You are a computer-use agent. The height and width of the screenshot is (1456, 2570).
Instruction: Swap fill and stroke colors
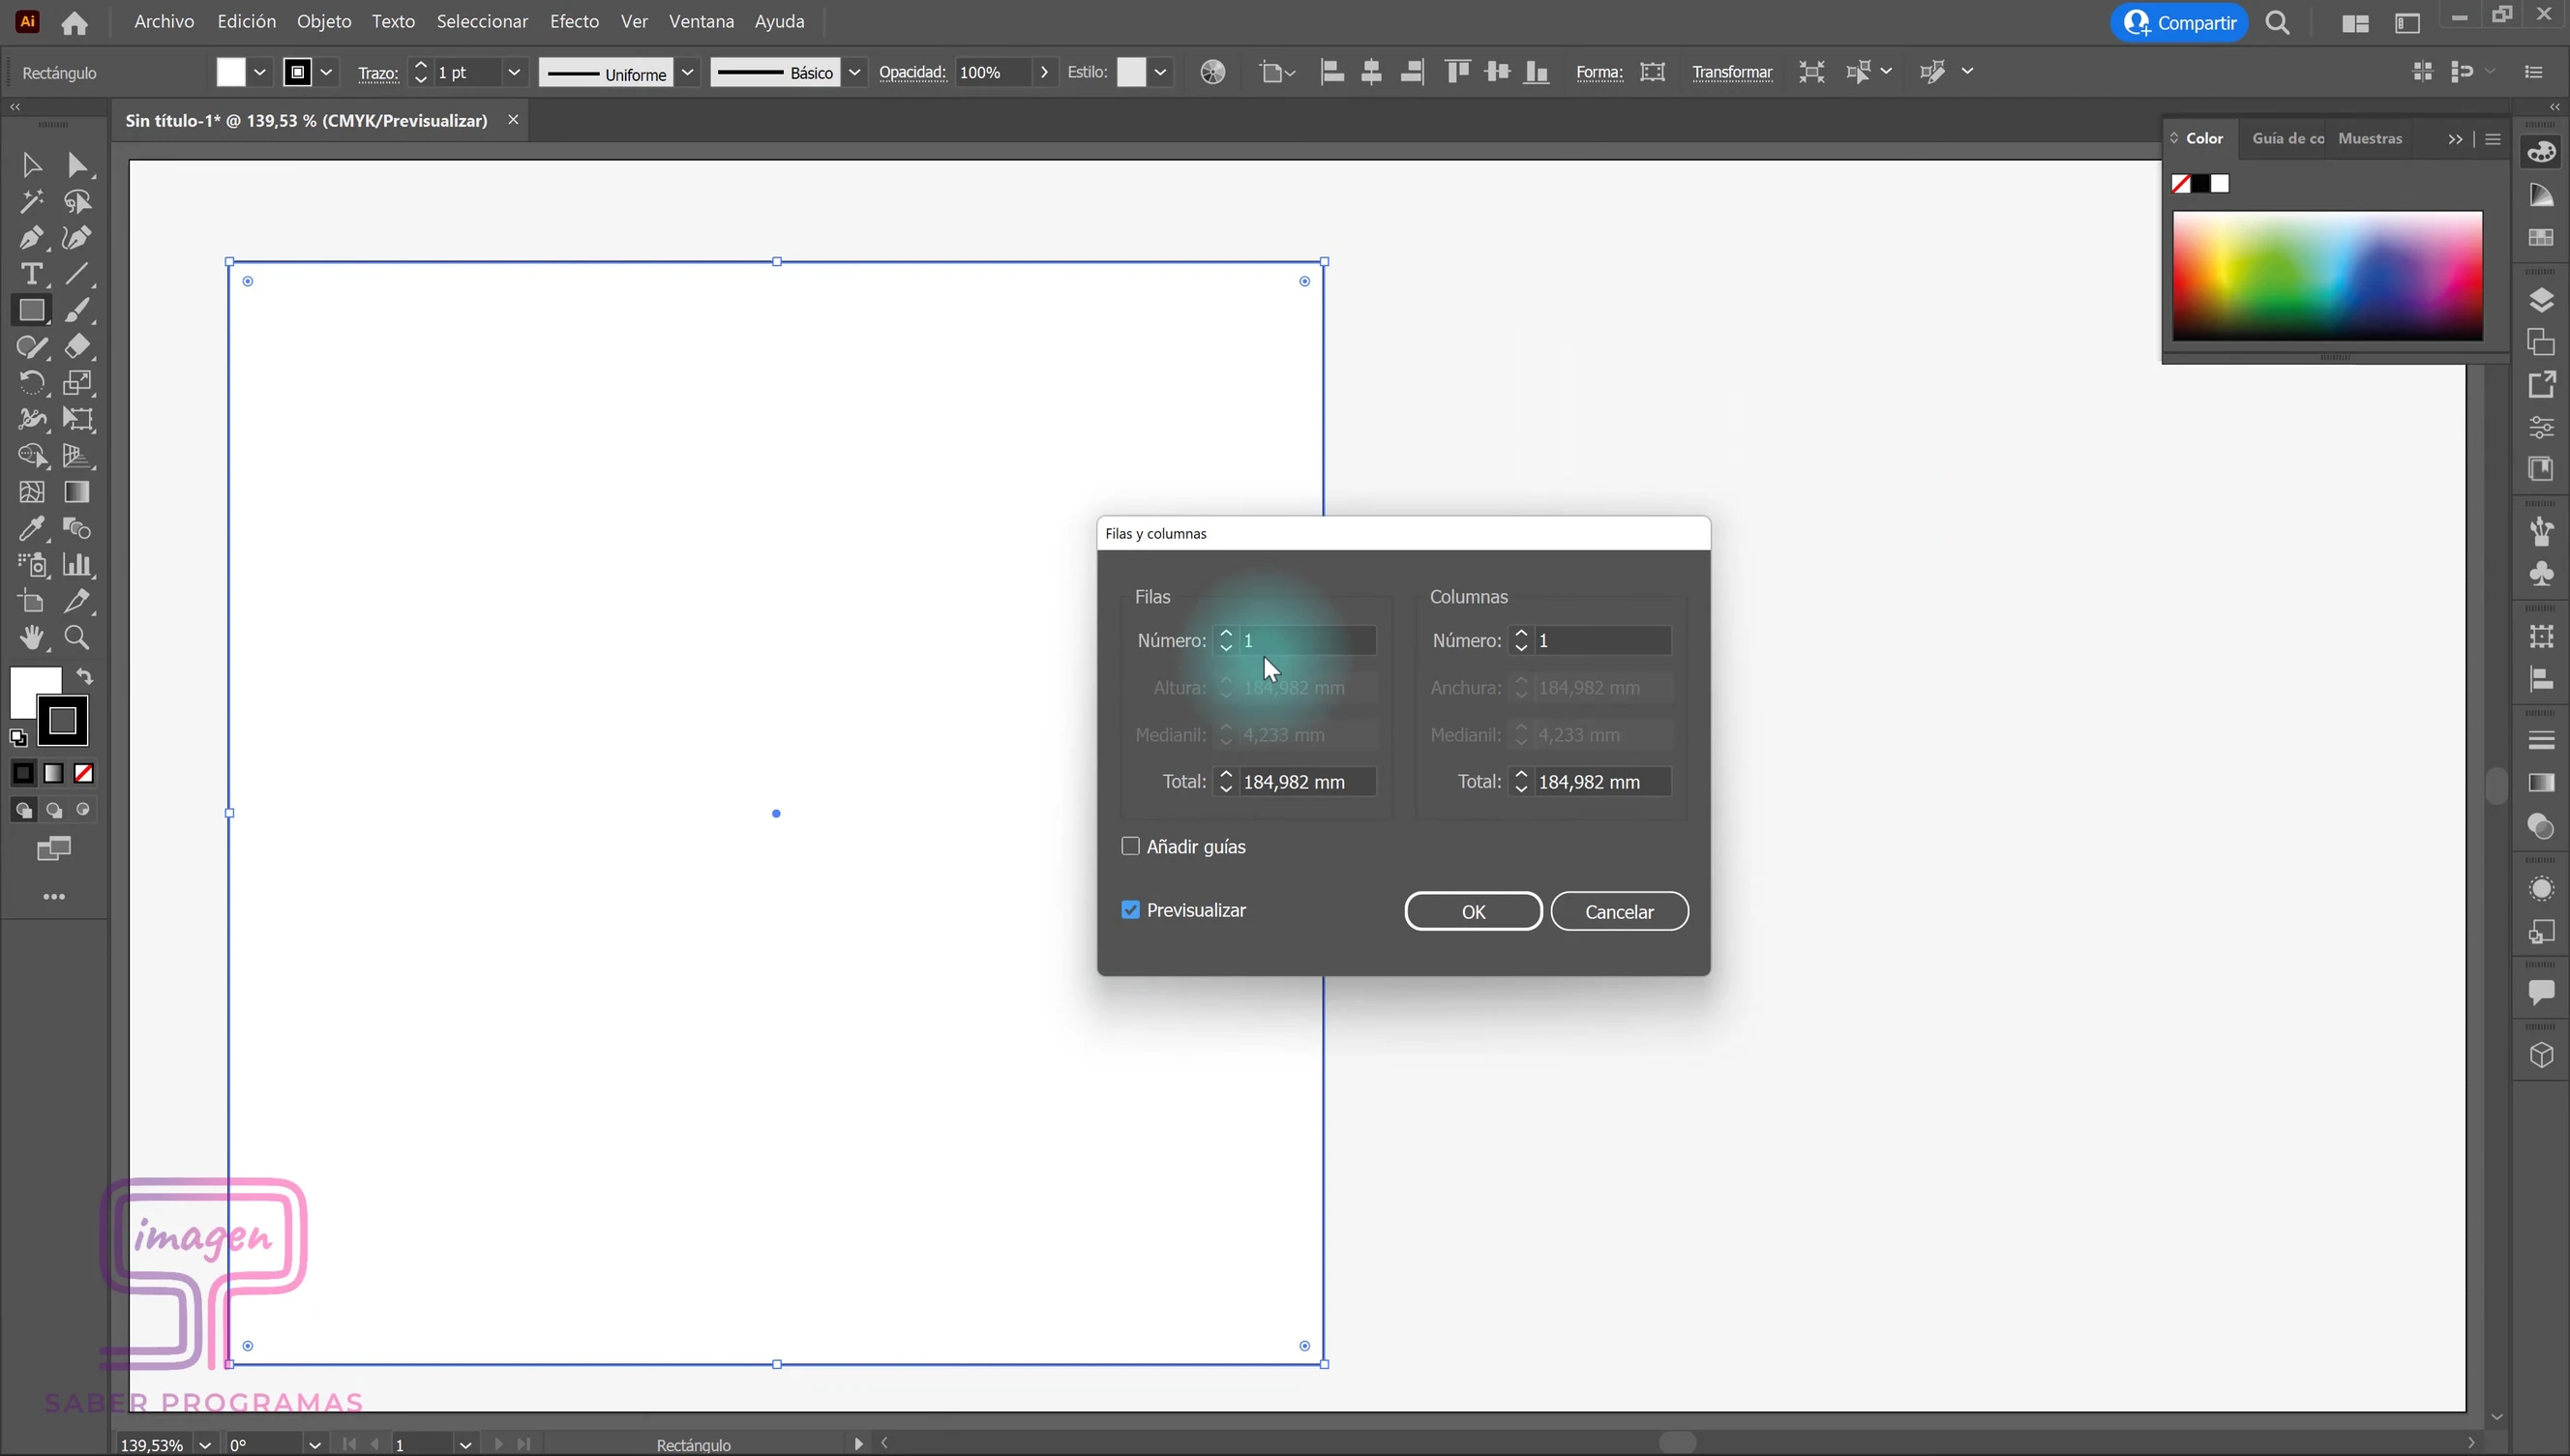pos(85,677)
